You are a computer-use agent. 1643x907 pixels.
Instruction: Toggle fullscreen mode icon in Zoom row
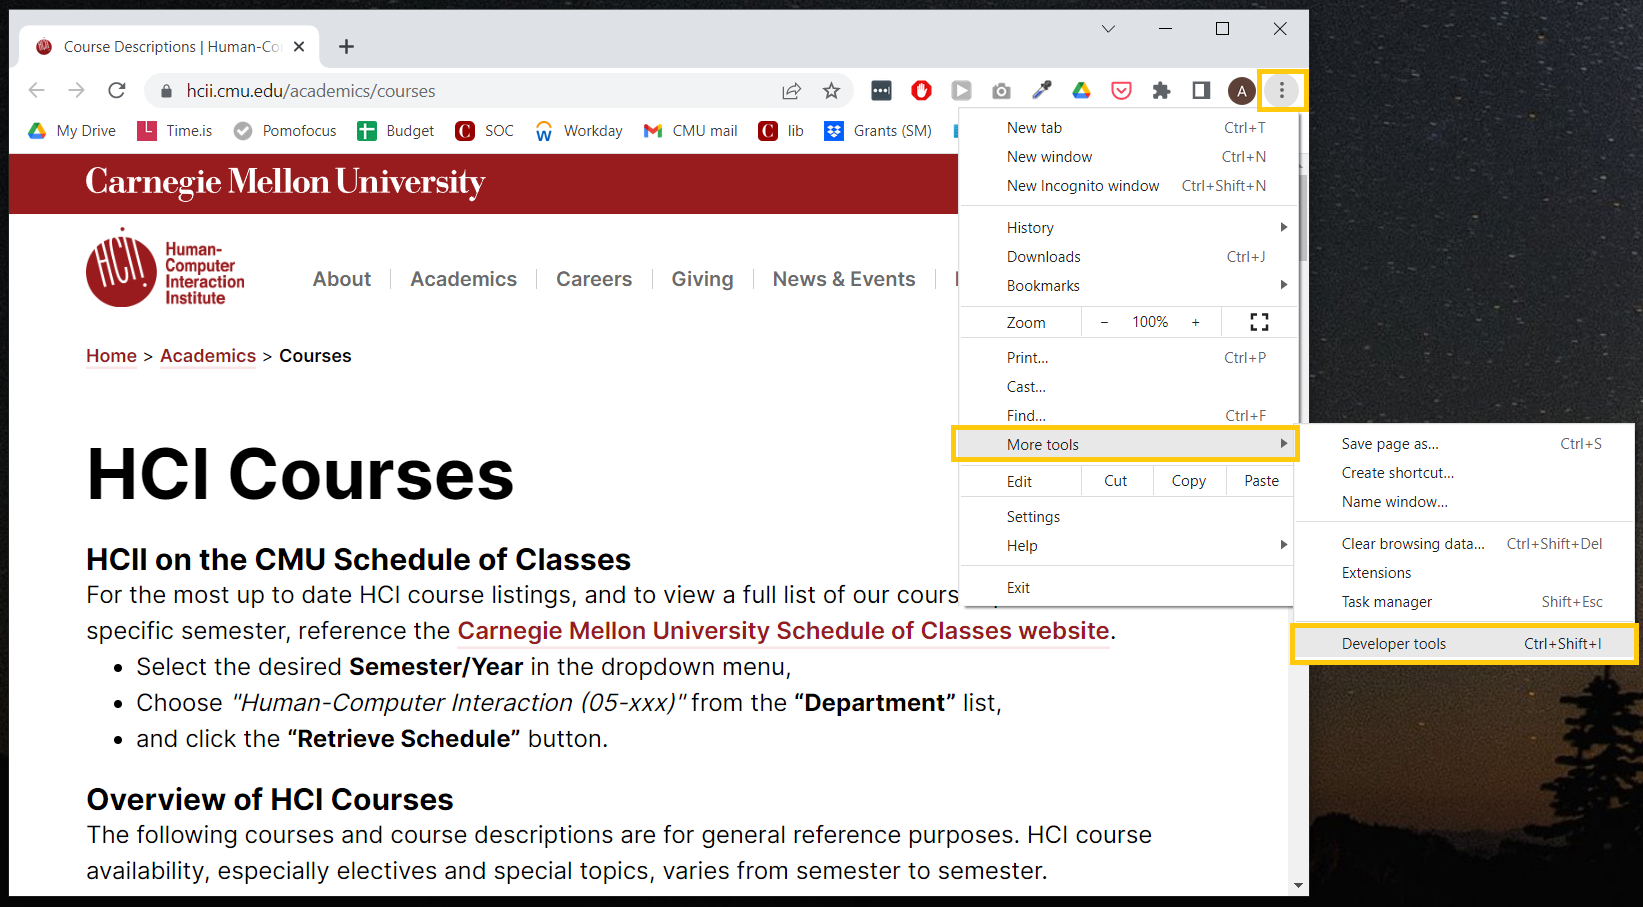[1259, 322]
